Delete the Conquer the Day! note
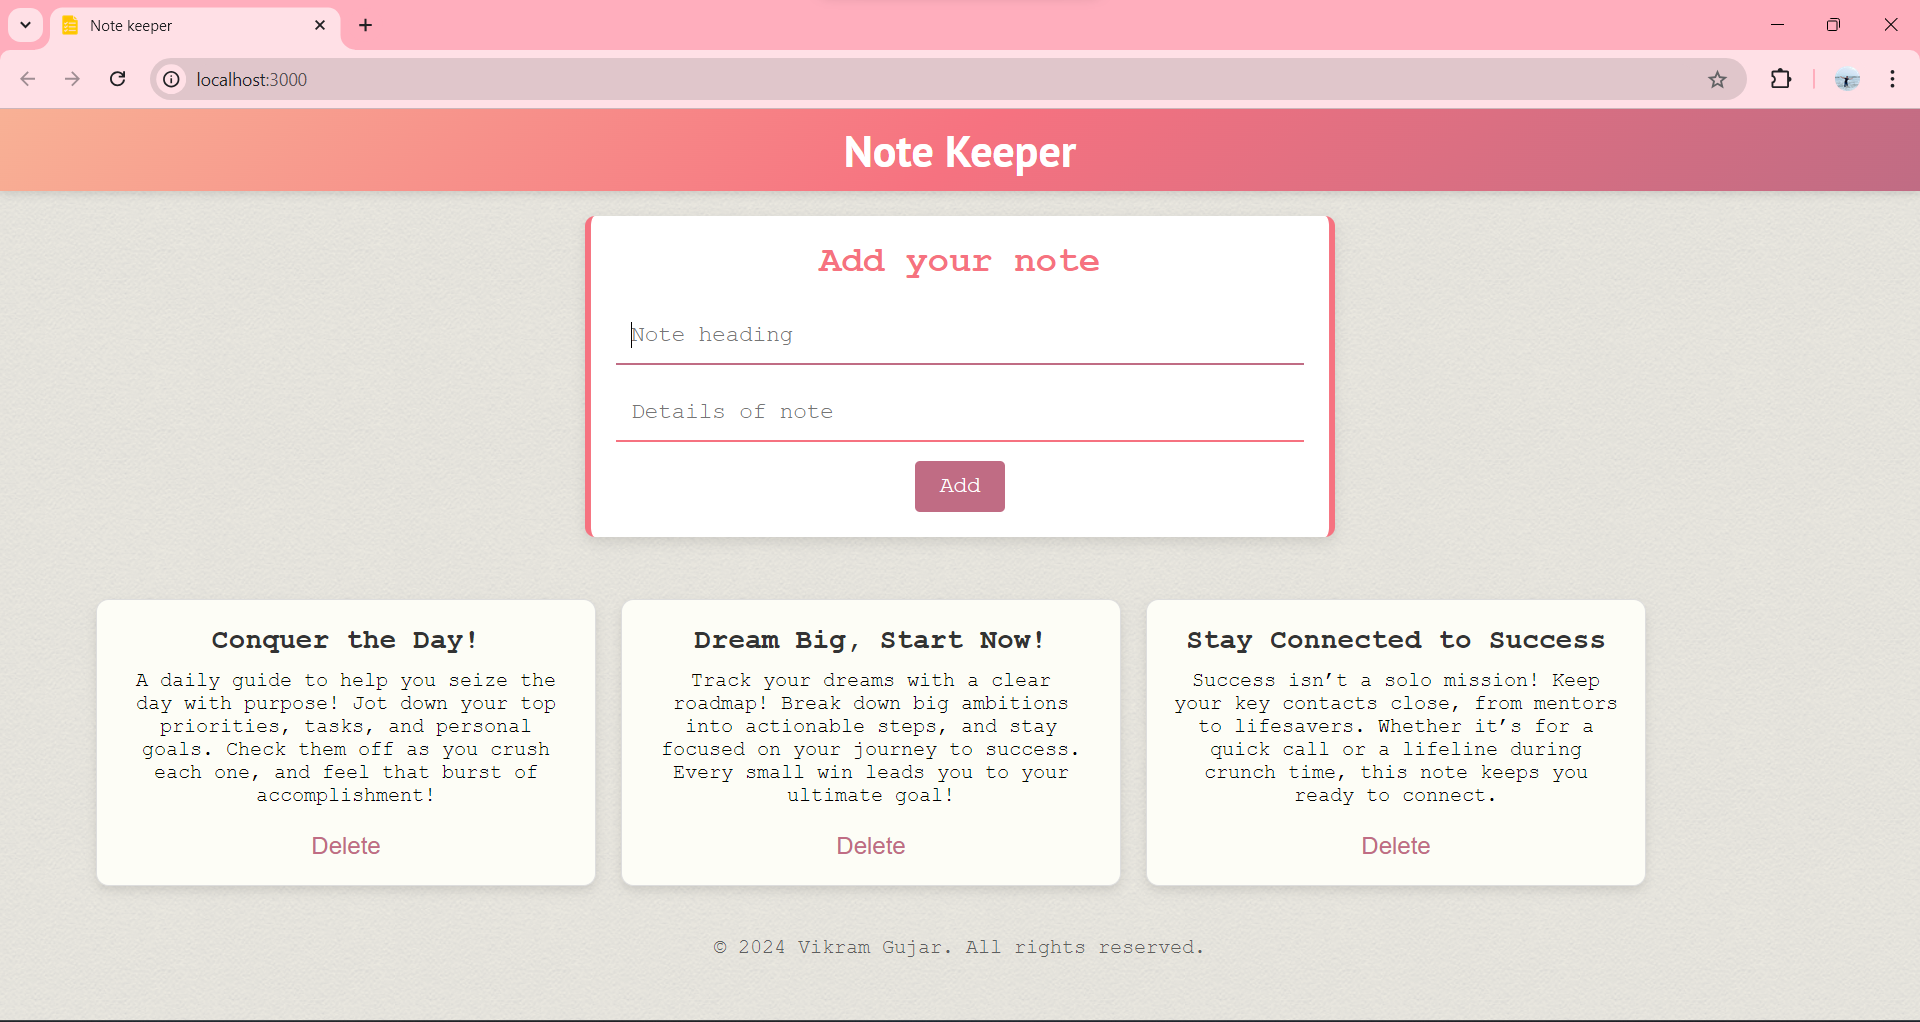Screen dimensions: 1920x1022 (346, 846)
